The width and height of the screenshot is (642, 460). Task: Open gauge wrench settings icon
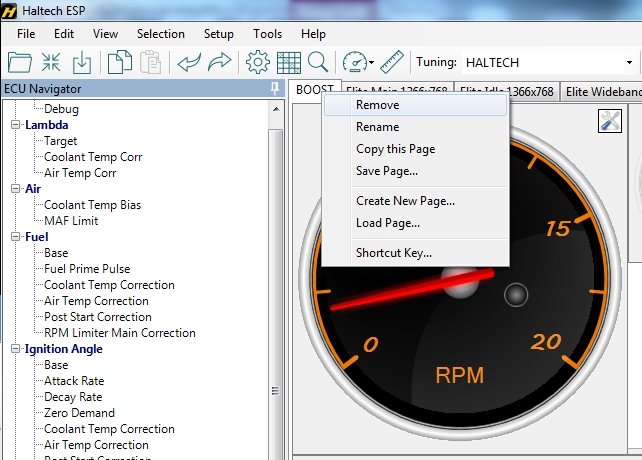coord(610,121)
